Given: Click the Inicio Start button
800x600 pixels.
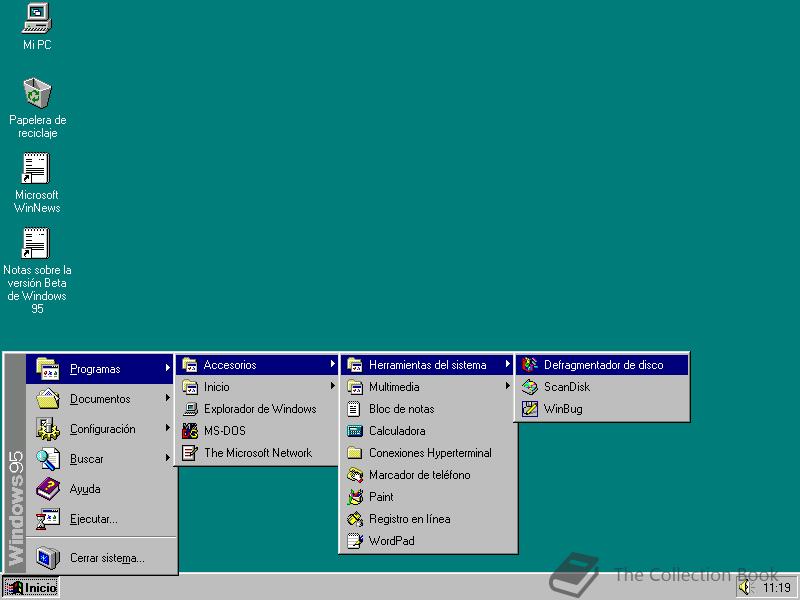Looking at the screenshot, I should [31, 587].
